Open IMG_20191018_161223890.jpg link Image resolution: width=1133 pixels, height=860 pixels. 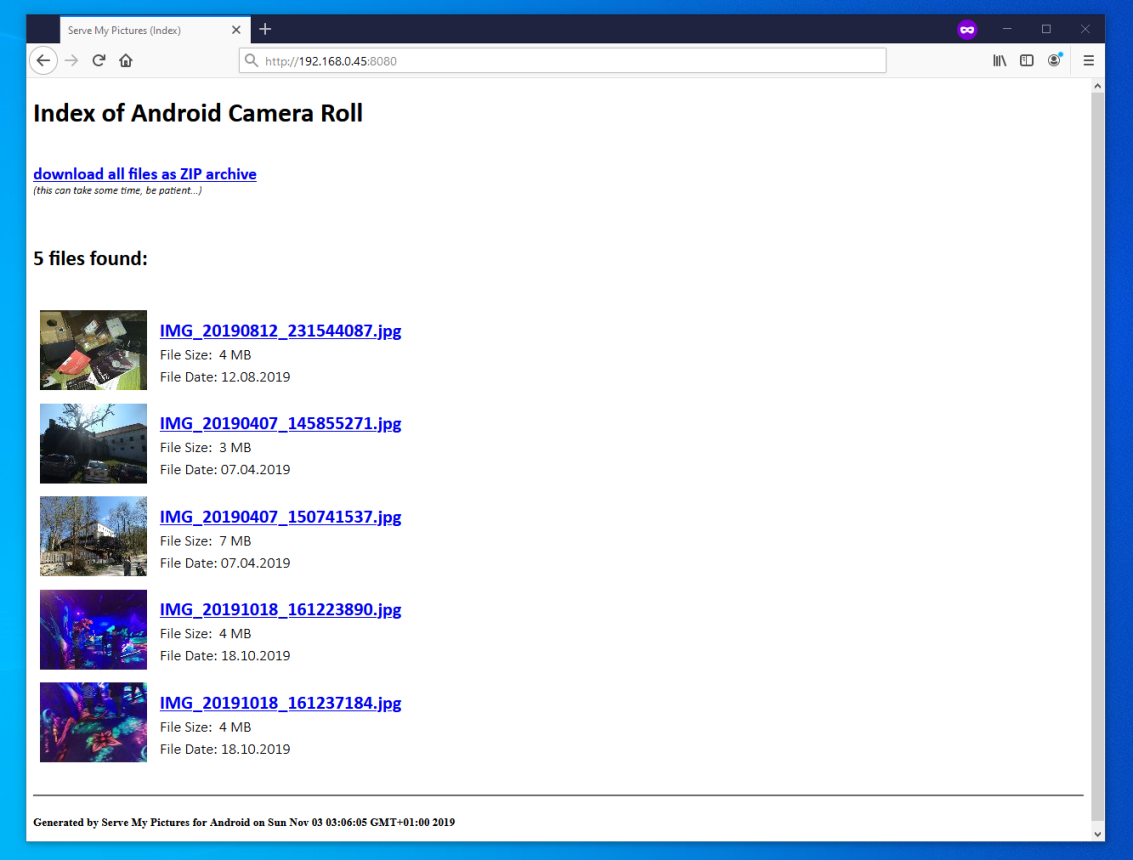click(x=280, y=610)
